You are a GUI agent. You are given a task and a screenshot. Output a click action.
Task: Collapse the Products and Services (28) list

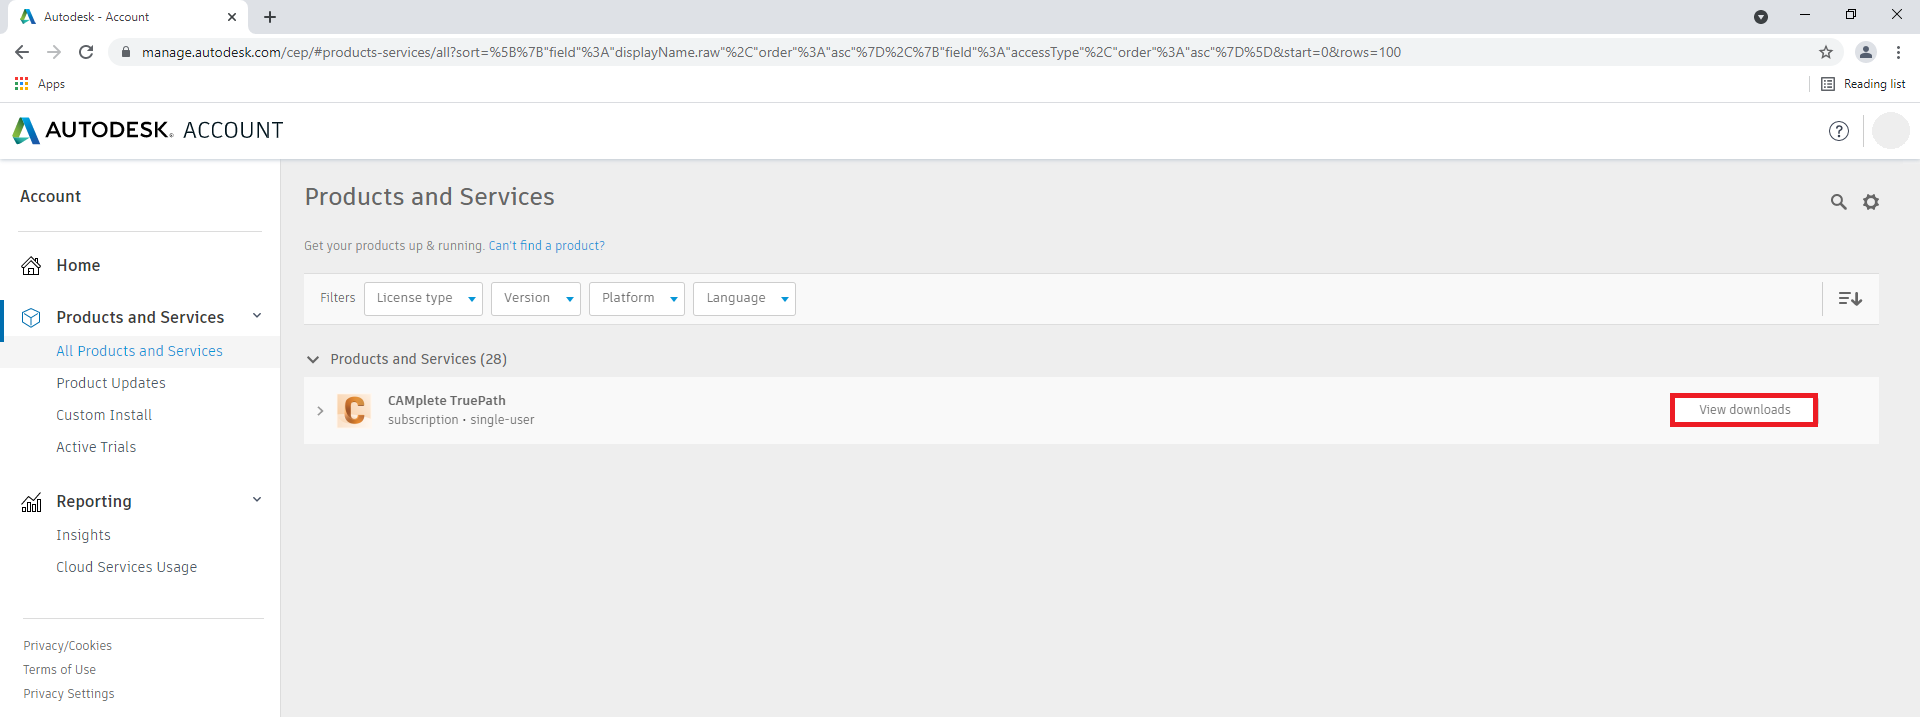click(313, 359)
